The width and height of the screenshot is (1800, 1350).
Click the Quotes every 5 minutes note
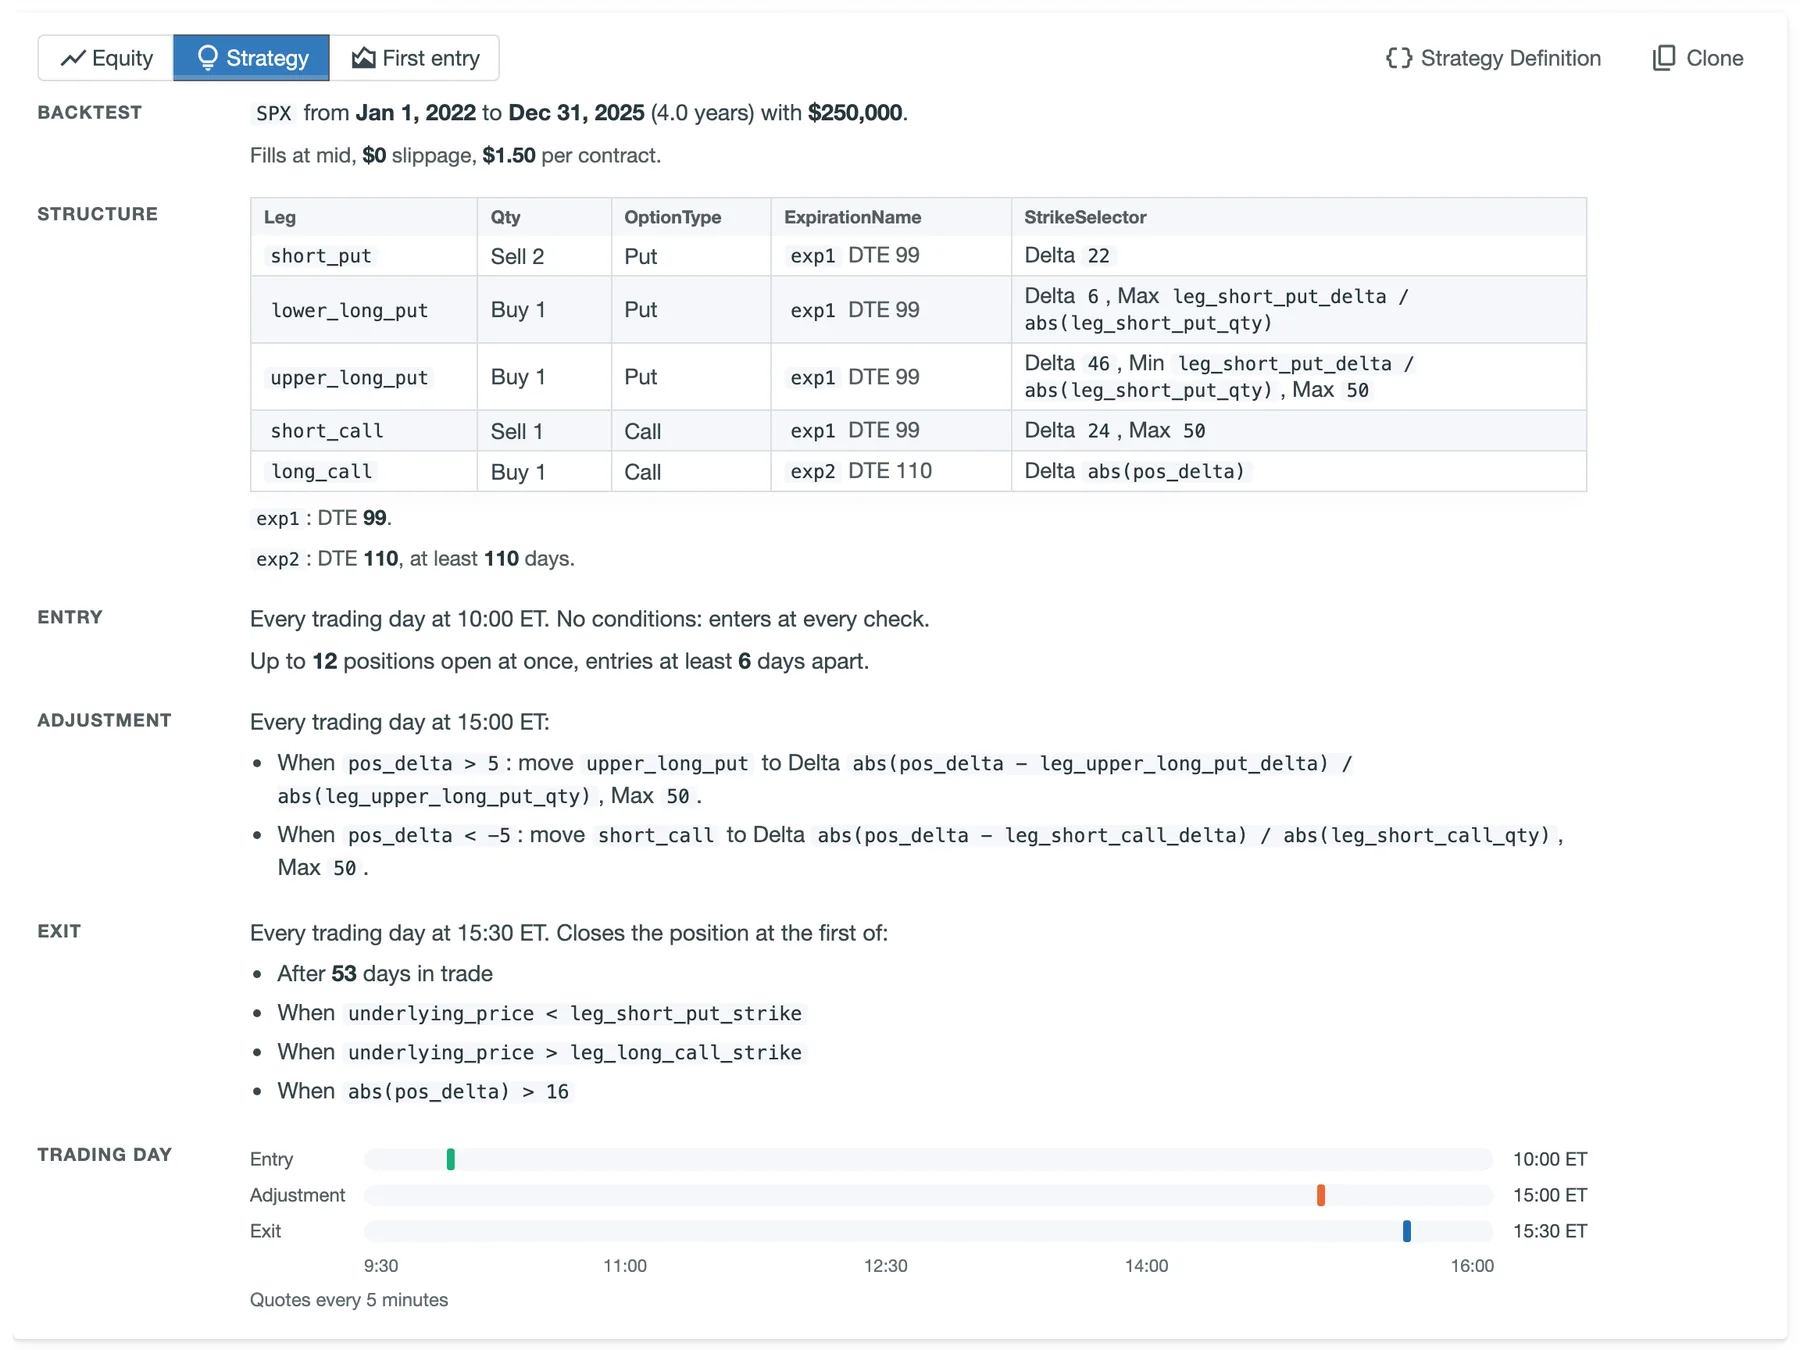coord(349,1300)
